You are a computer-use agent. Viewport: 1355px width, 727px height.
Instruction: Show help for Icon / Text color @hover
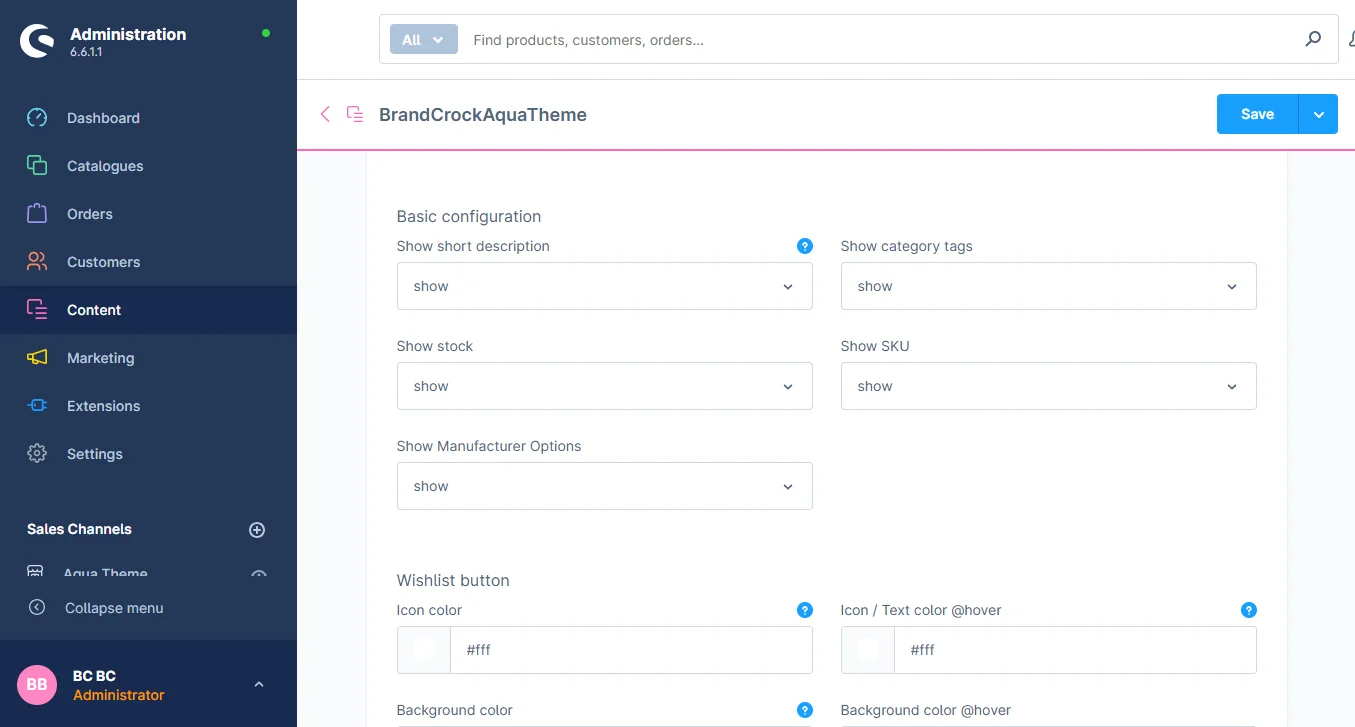(1248, 610)
